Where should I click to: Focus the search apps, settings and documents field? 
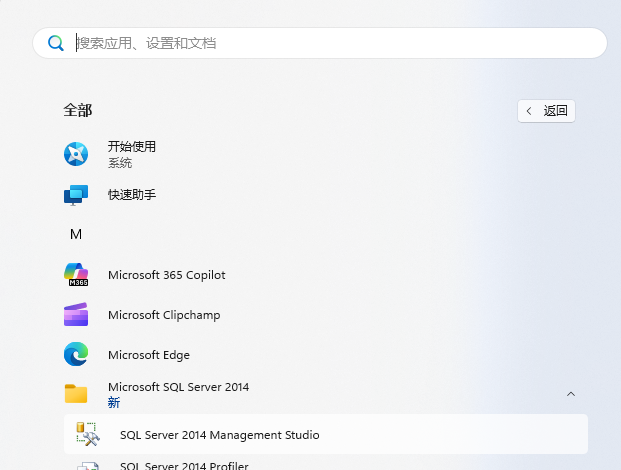tap(320, 43)
